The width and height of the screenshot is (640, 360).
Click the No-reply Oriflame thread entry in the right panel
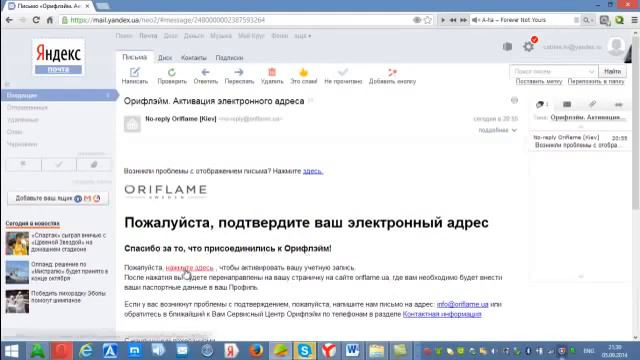pos(580,141)
